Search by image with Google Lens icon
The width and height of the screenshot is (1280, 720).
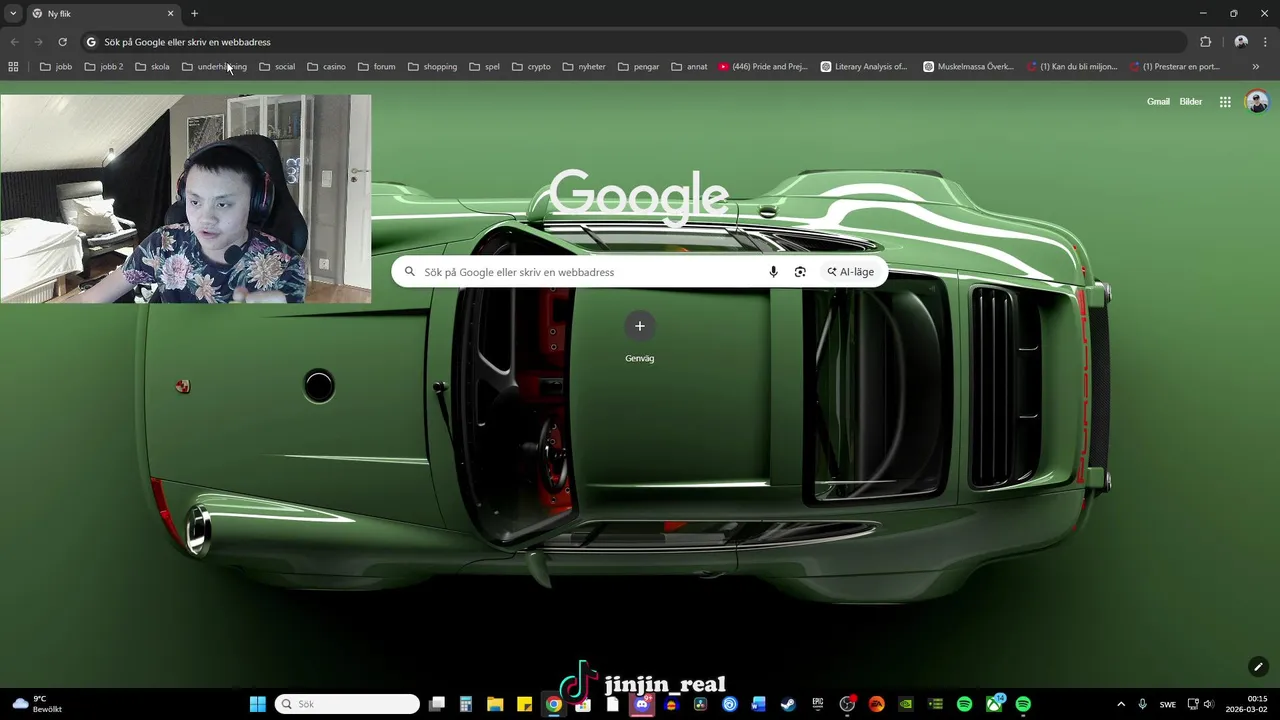click(x=800, y=272)
